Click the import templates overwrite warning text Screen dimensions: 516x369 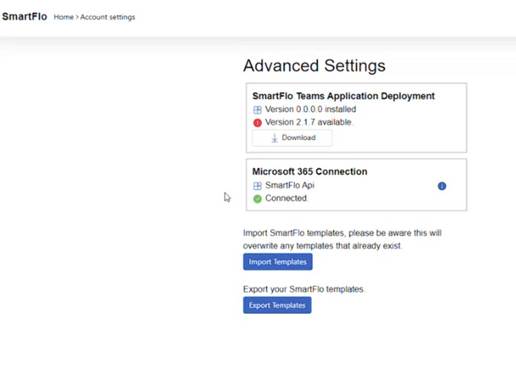[342, 239]
